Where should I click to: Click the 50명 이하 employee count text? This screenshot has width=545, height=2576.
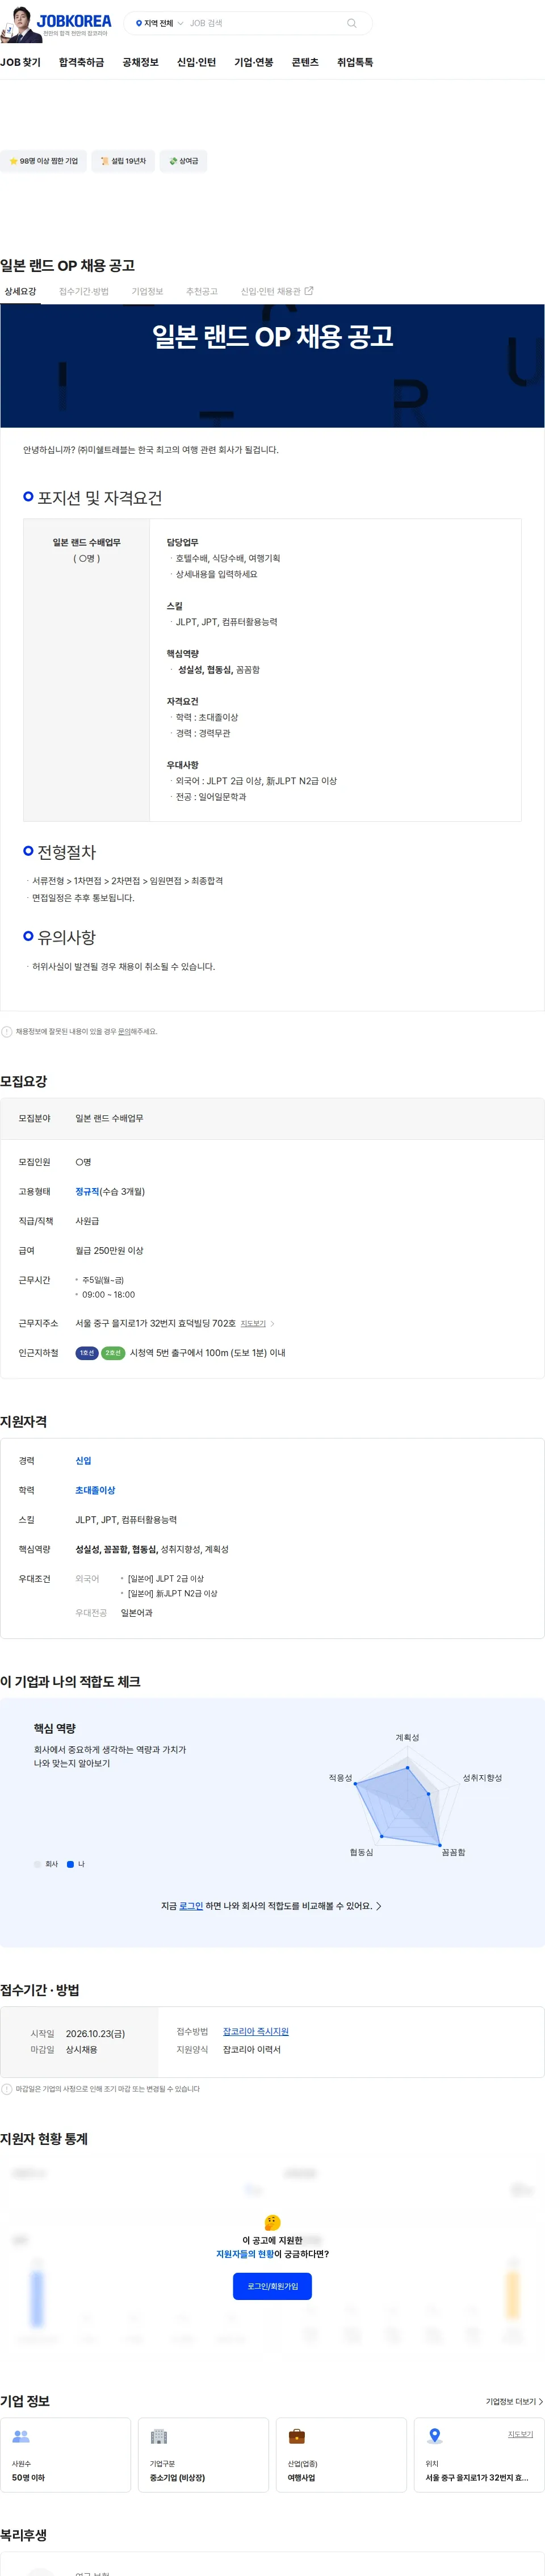pos(28,2477)
